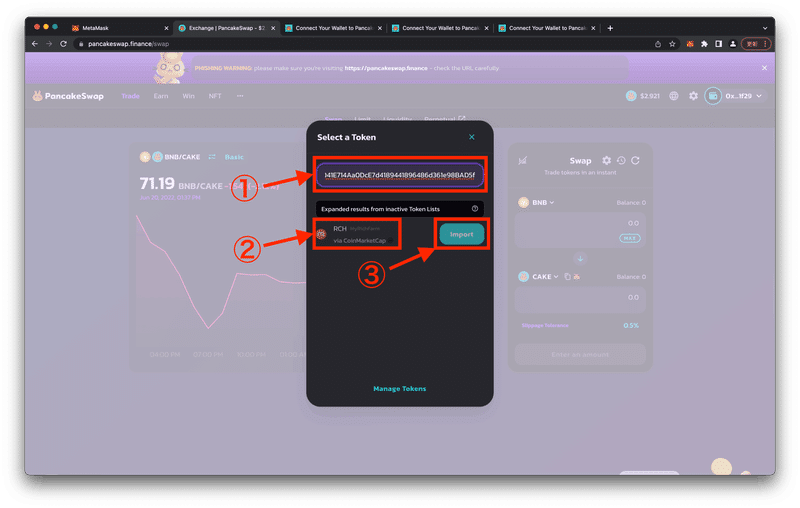Open Manage Tokens
800x508 pixels.
tap(399, 389)
